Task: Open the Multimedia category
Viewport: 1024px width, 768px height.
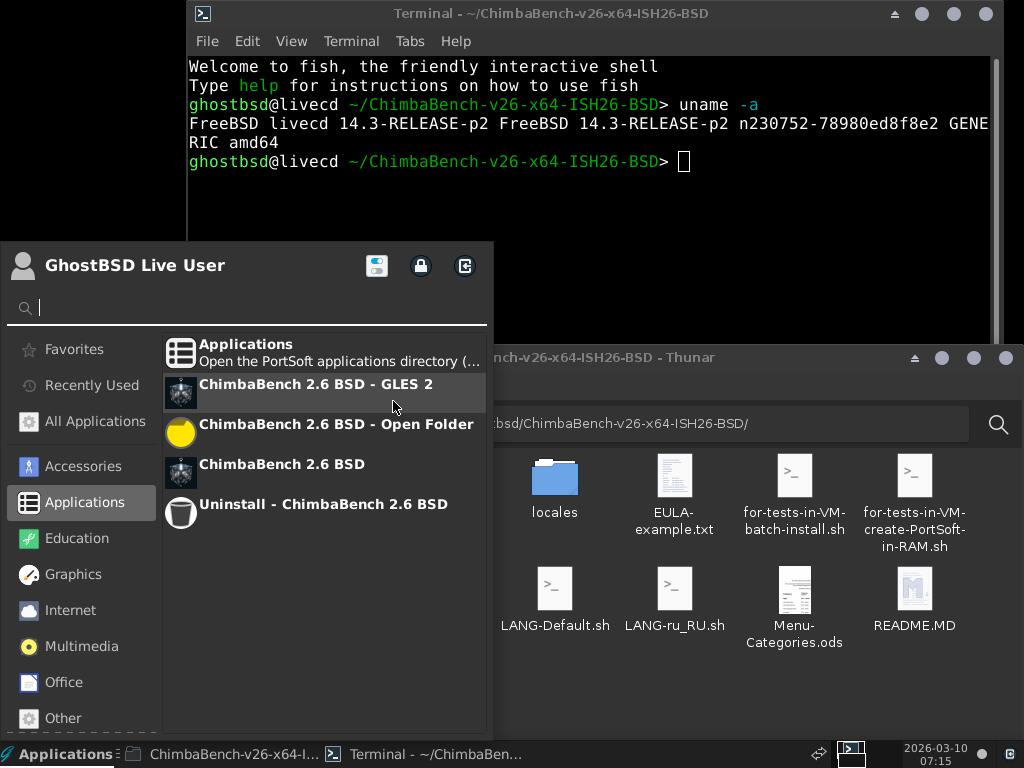Action: click(x=82, y=646)
